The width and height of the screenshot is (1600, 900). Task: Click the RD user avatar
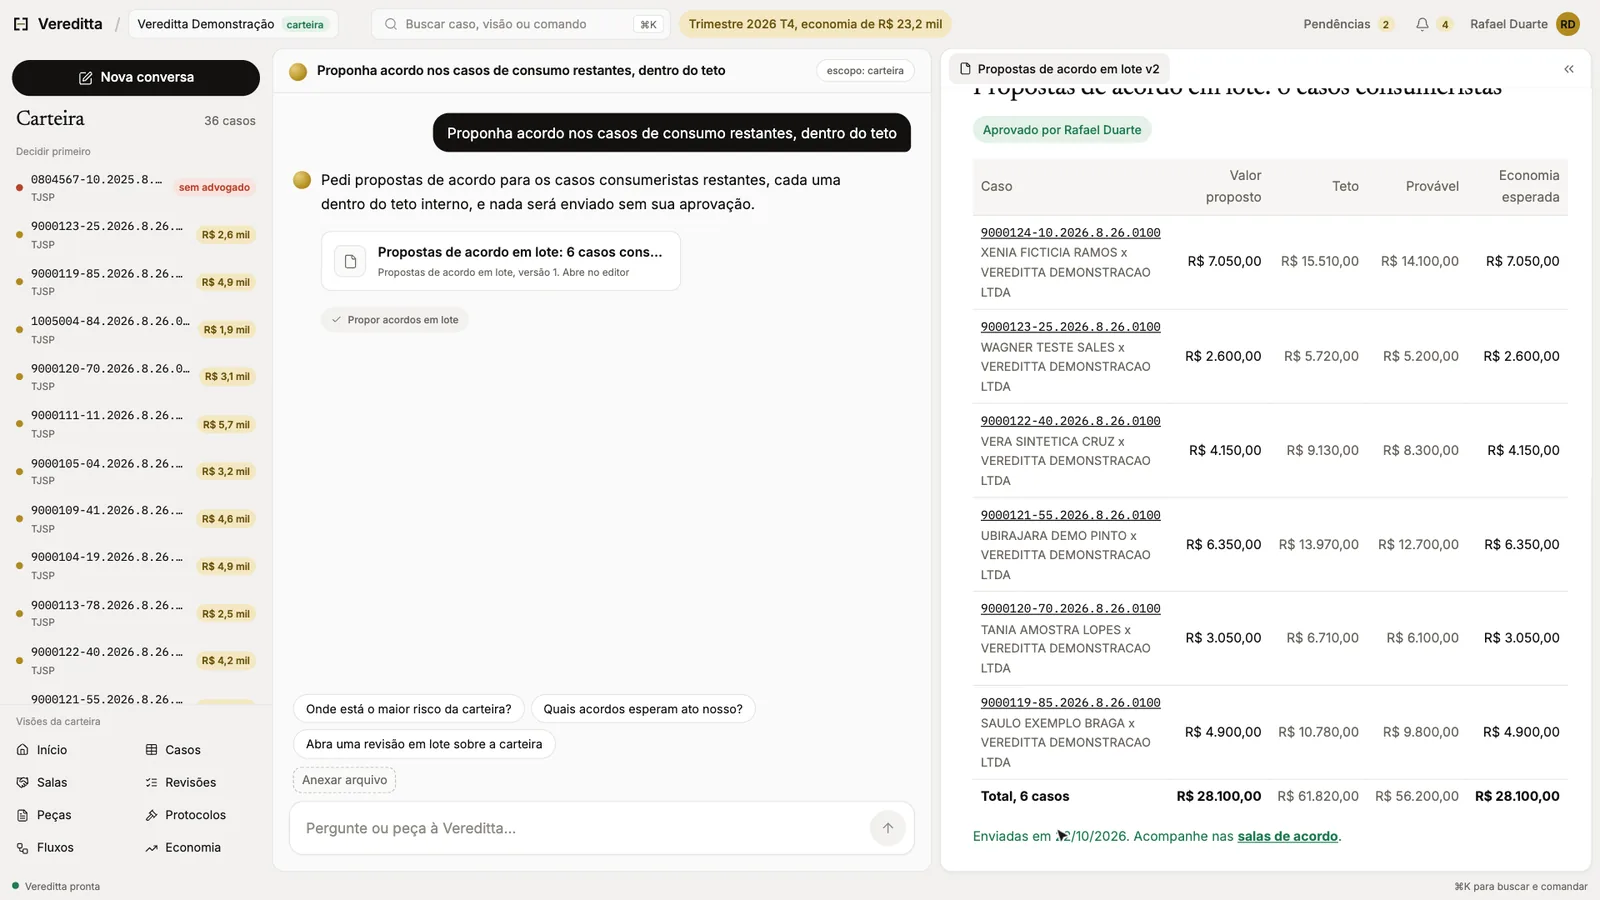(1568, 24)
